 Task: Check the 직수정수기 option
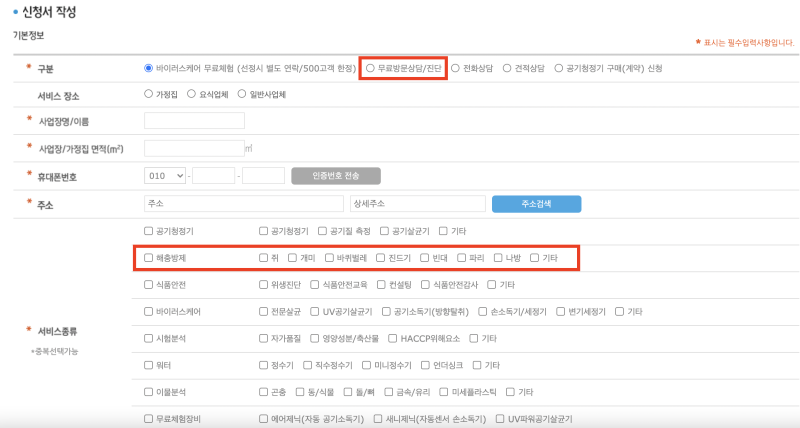(x=308, y=365)
